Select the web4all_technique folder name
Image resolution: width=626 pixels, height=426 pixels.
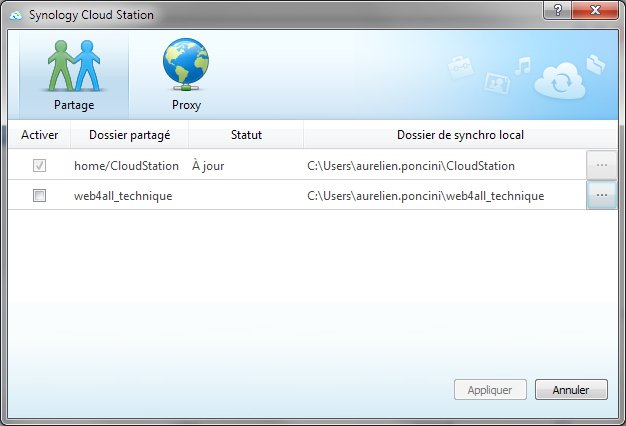point(123,196)
